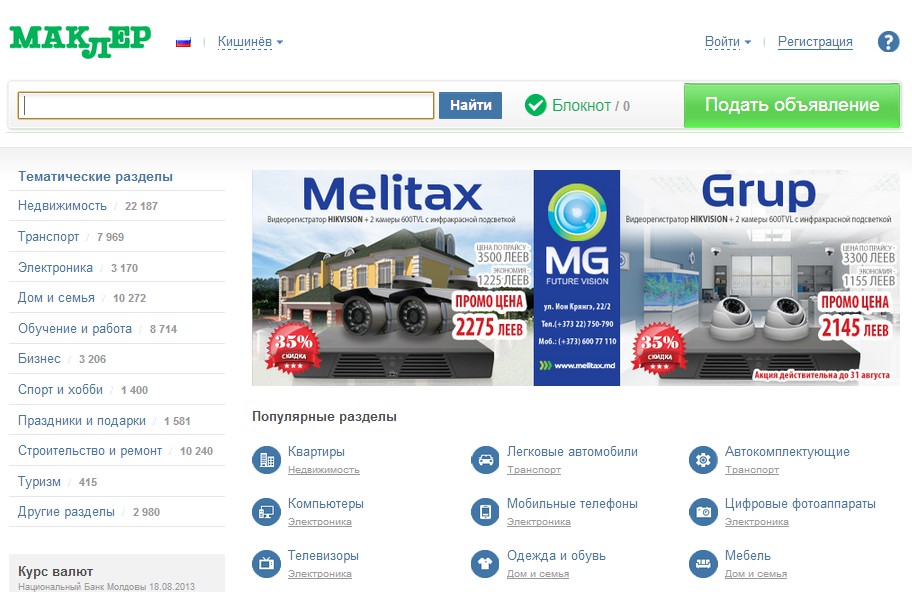Expand the Кишинёв city dropdown
This screenshot has width=912, height=592.
250,42
